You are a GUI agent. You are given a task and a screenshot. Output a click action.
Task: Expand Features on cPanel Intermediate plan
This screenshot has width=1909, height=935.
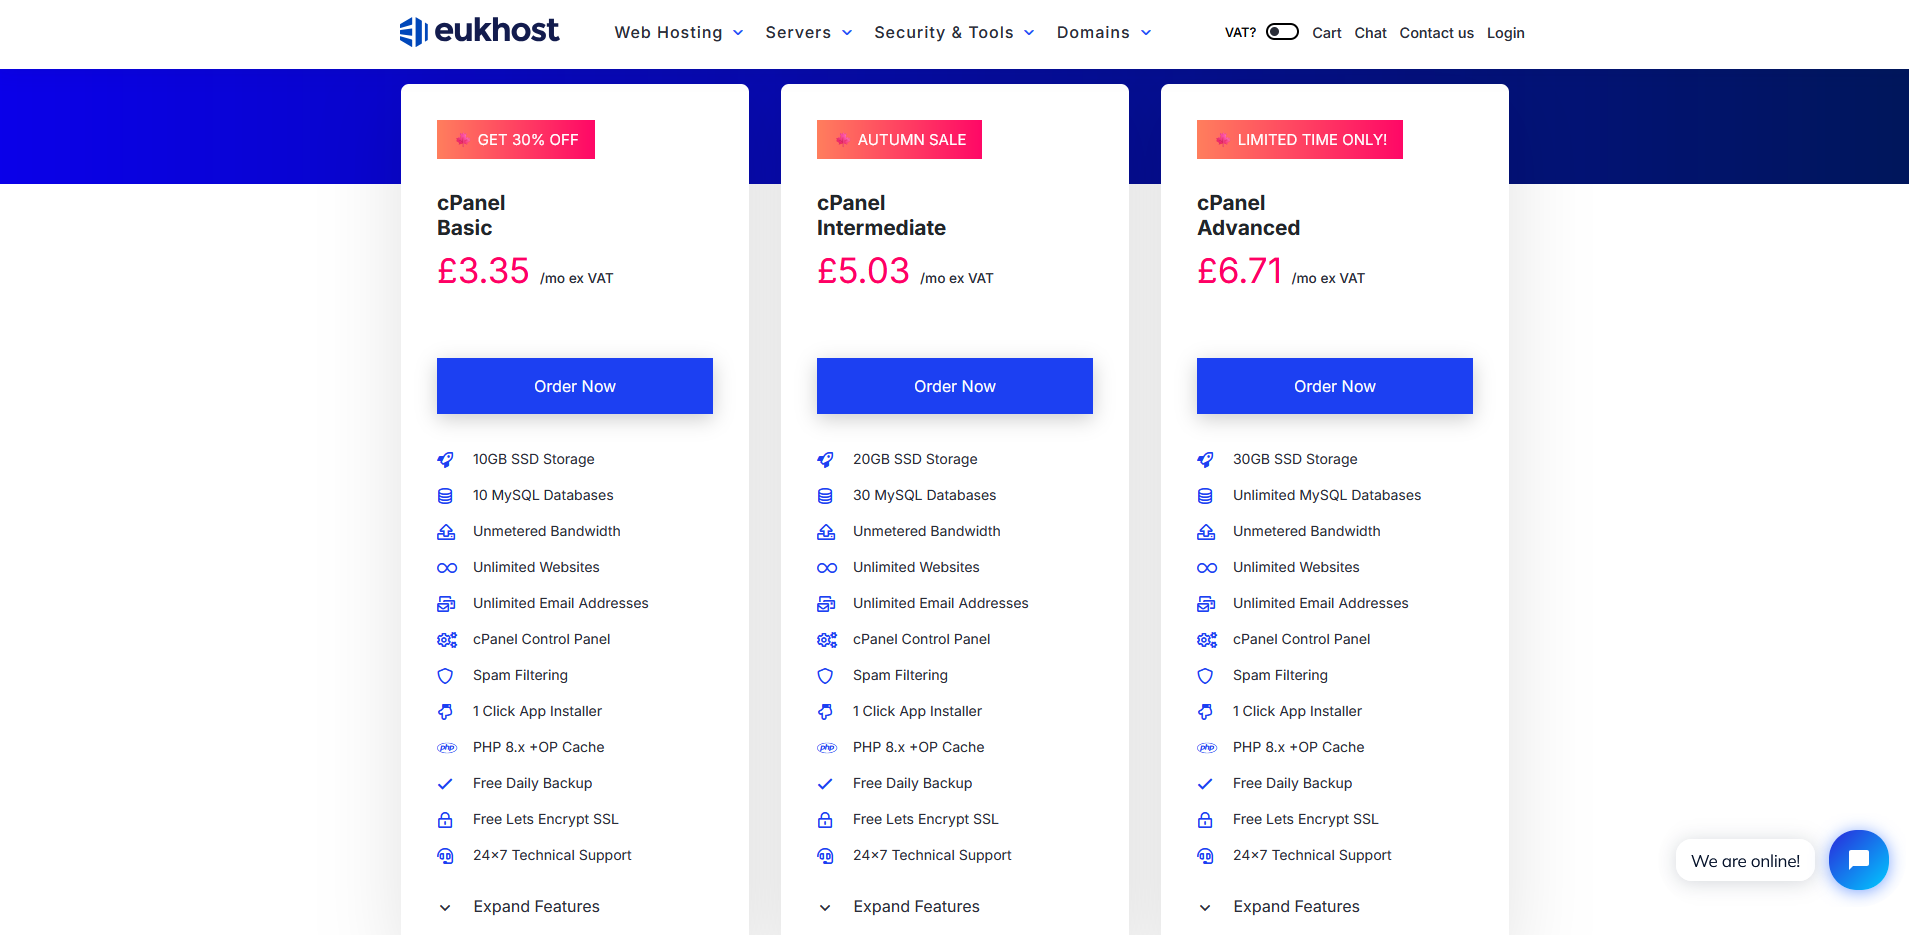pyautogui.click(x=916, y=907)
